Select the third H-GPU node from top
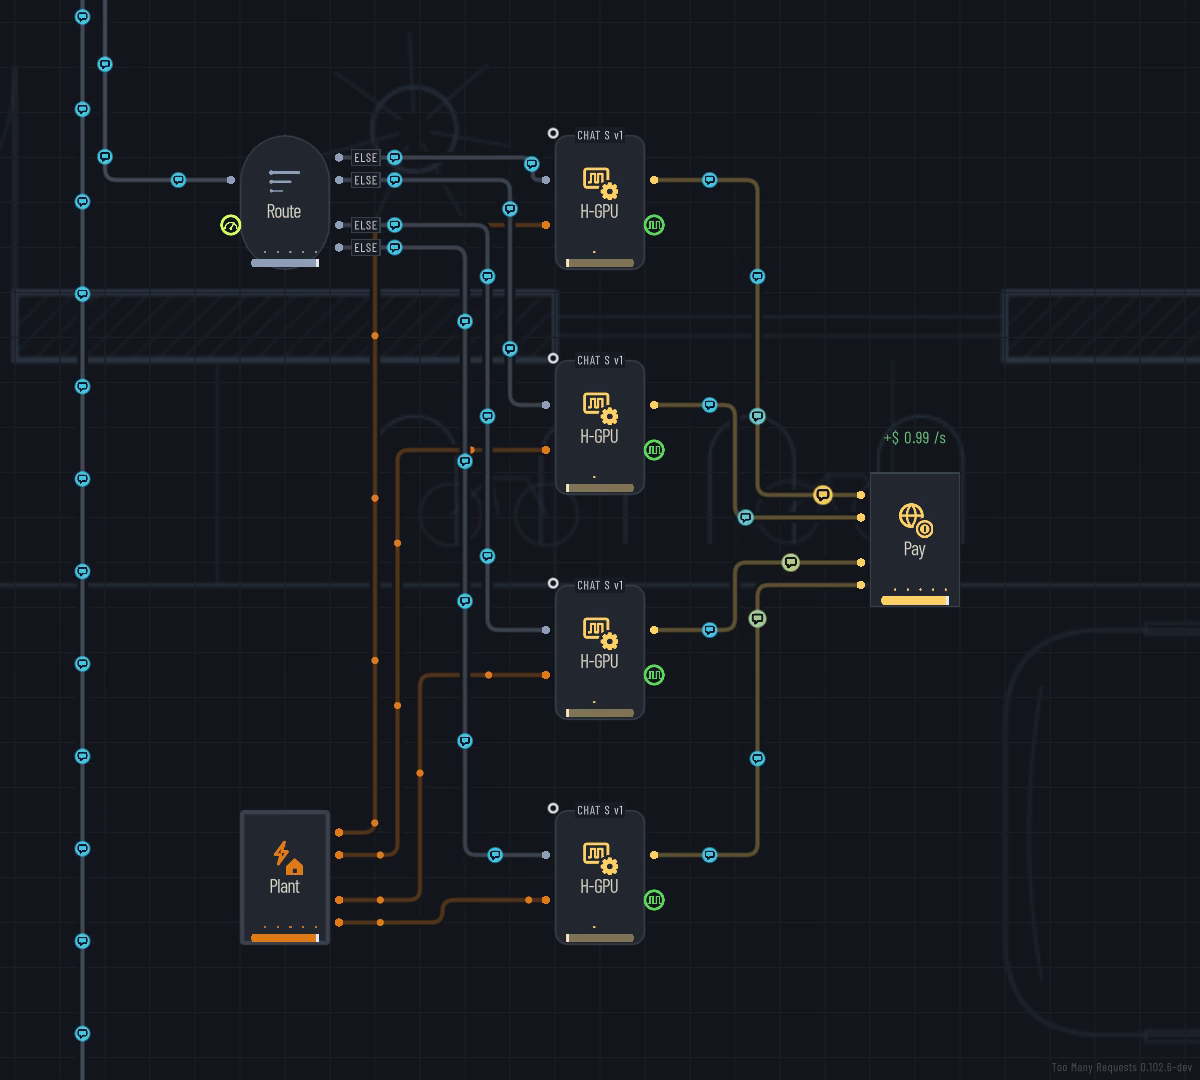1200x1080 pixels. click(600, 652)
